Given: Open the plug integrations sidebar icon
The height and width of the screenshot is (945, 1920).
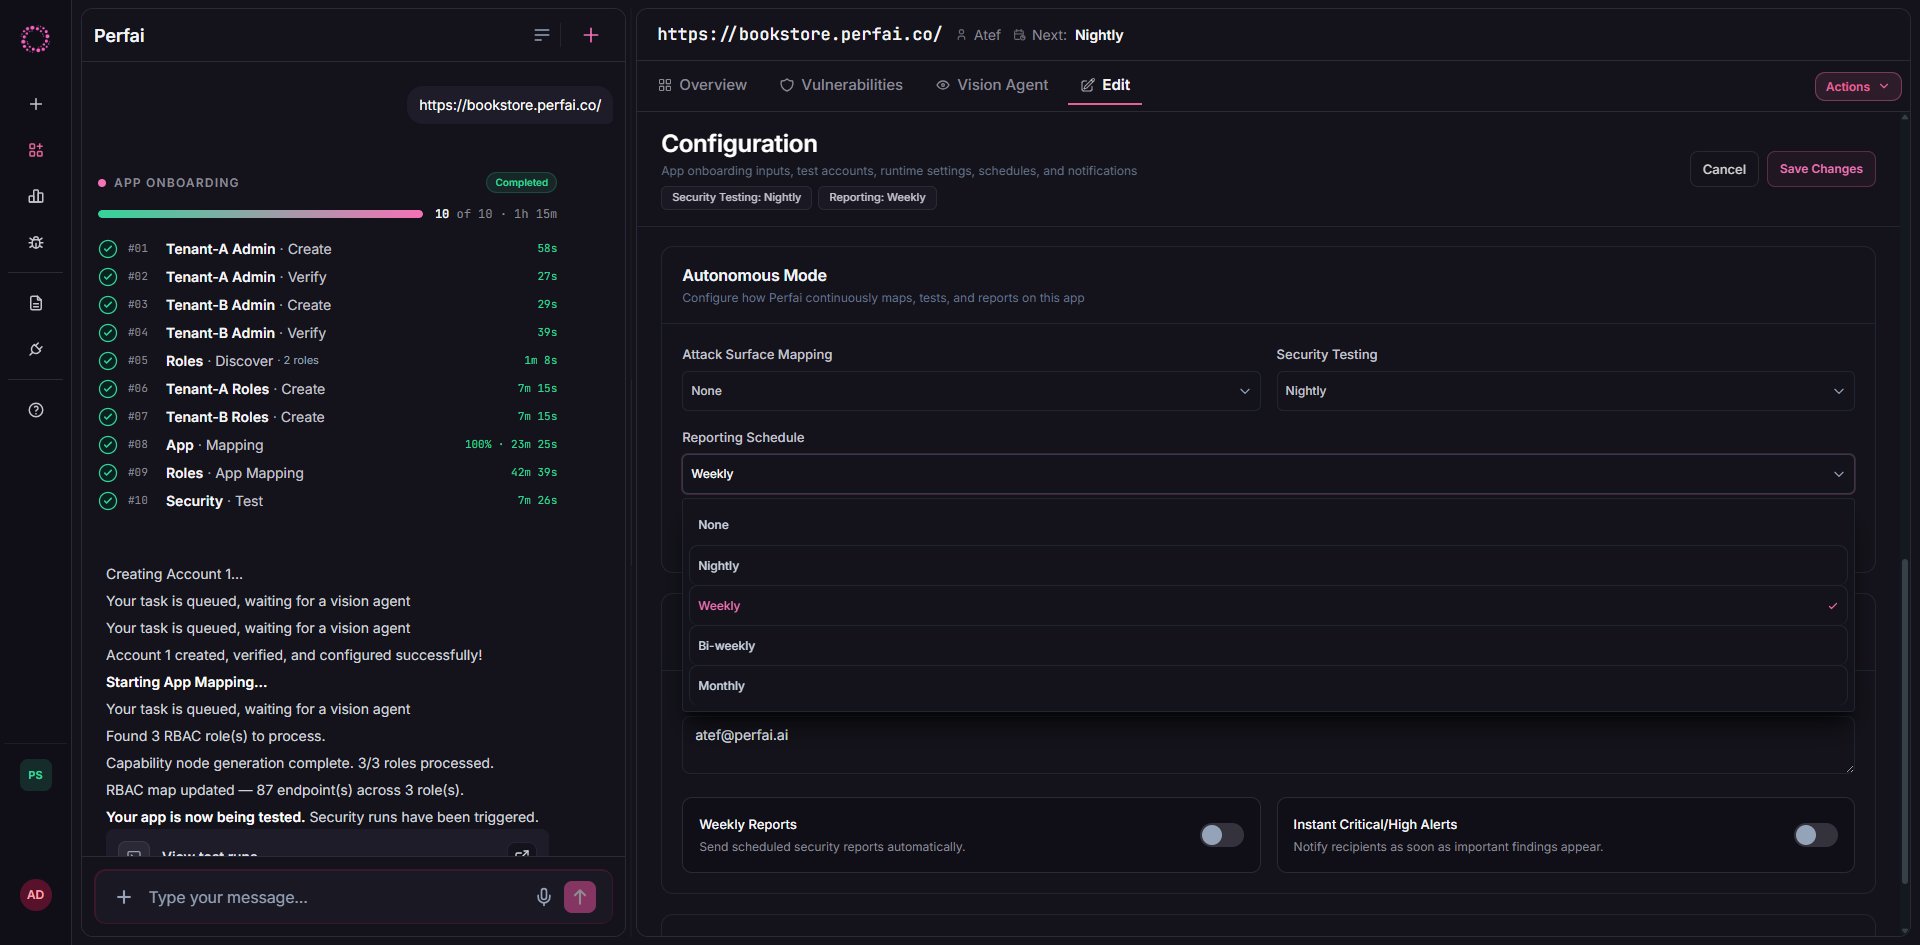Looking at the screenshot, I should click(36, 349).
